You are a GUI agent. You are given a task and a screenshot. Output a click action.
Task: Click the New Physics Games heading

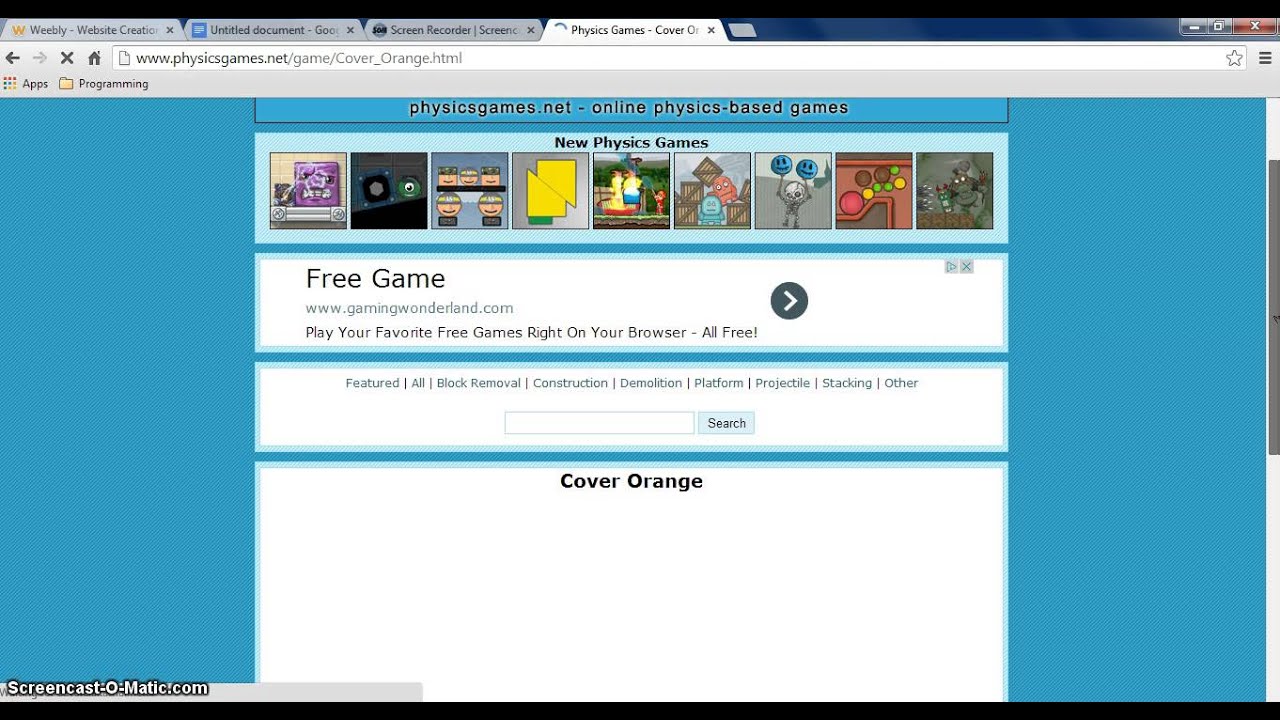click(631, 142)
